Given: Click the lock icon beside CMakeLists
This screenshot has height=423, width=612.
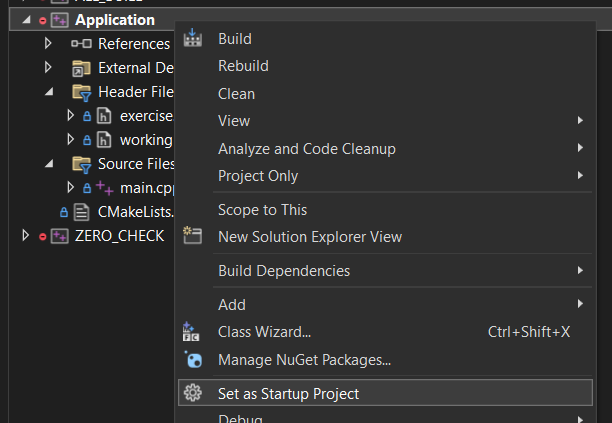Looking at the screenshot, I should (64, 212).
